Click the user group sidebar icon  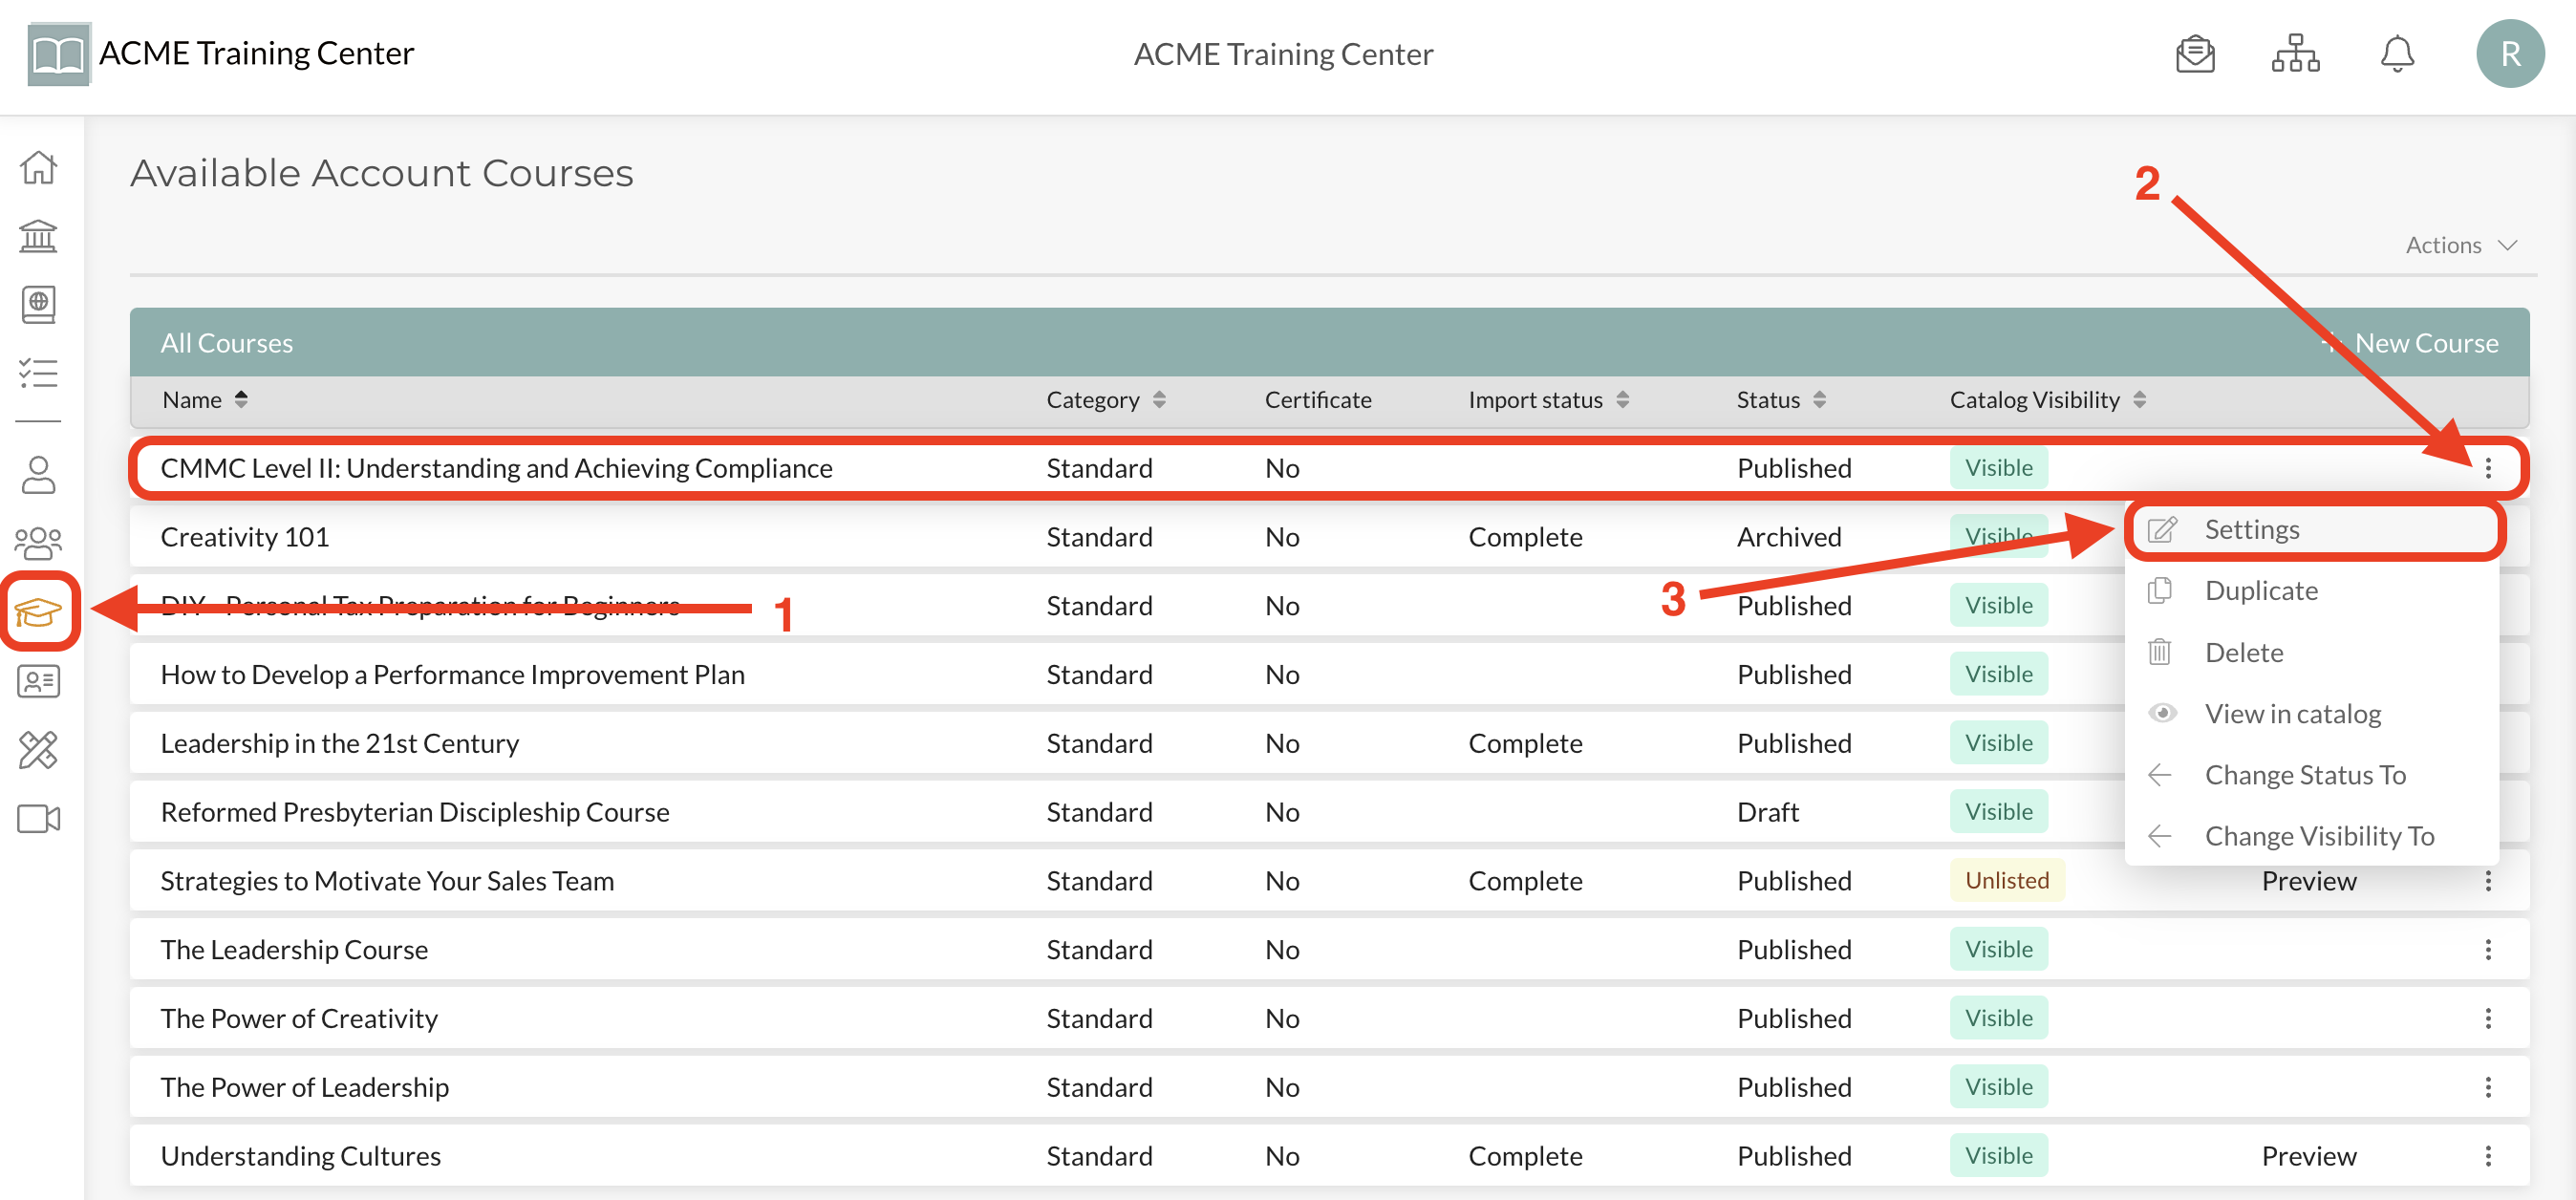tap(39, 543)
